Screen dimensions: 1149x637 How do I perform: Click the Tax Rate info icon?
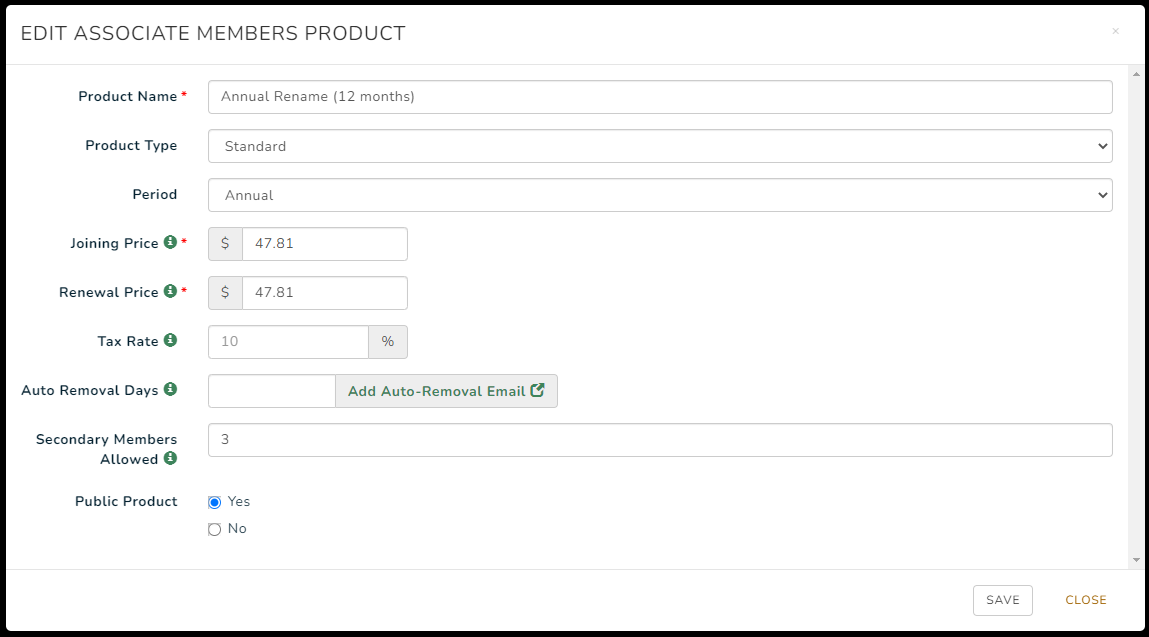click(170, 340)
